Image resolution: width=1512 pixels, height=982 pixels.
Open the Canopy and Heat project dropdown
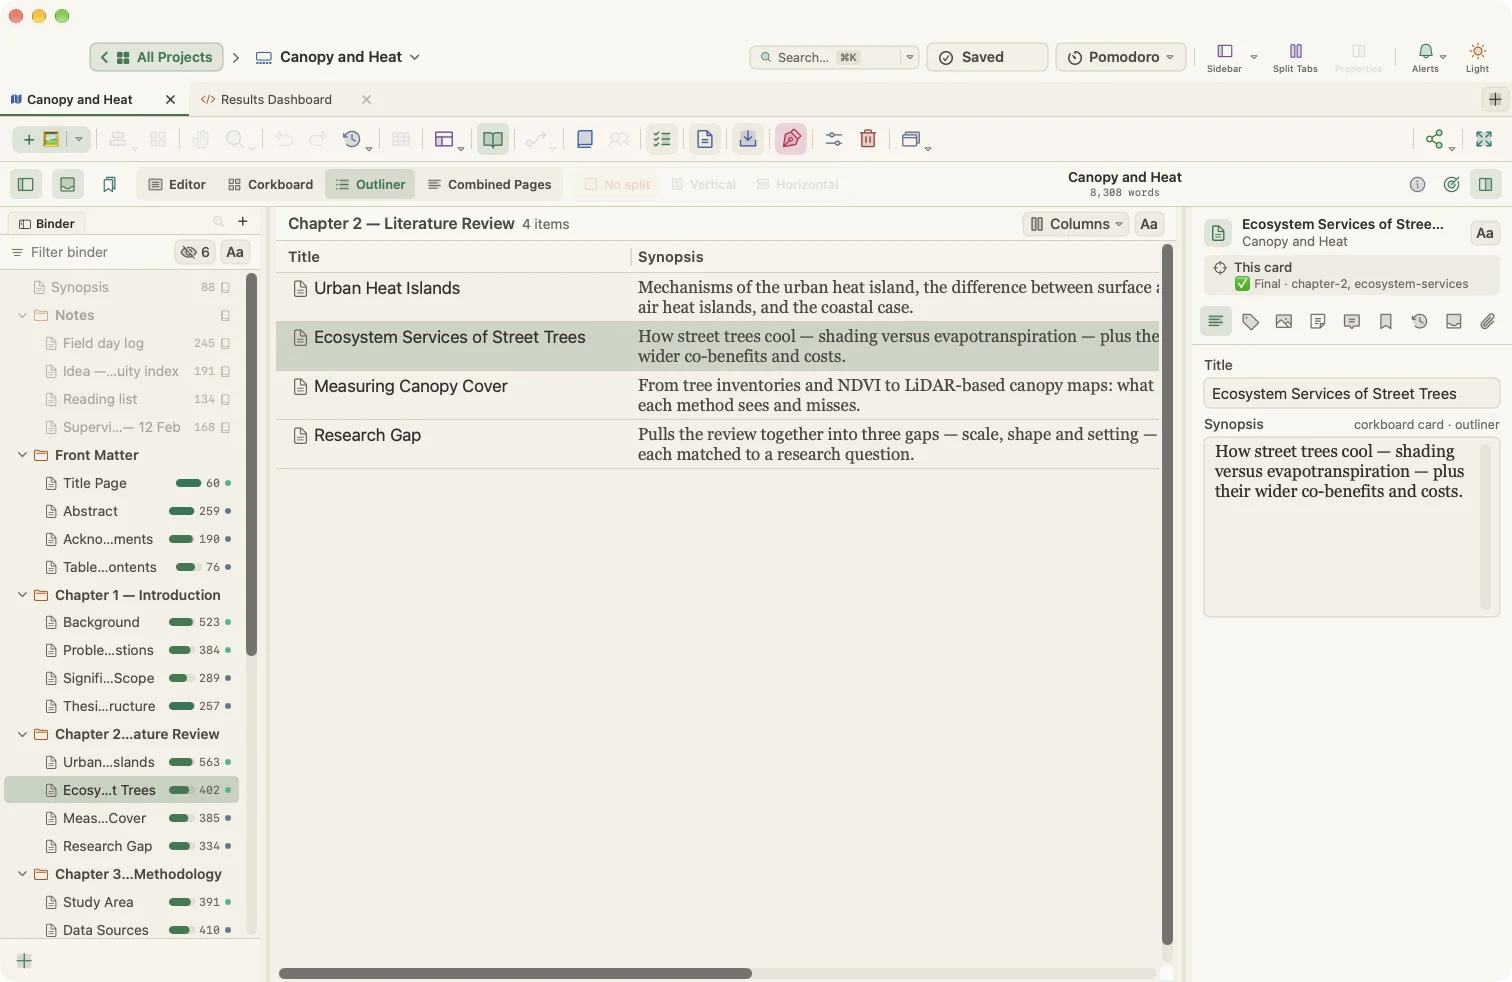[x=338, y=57]
